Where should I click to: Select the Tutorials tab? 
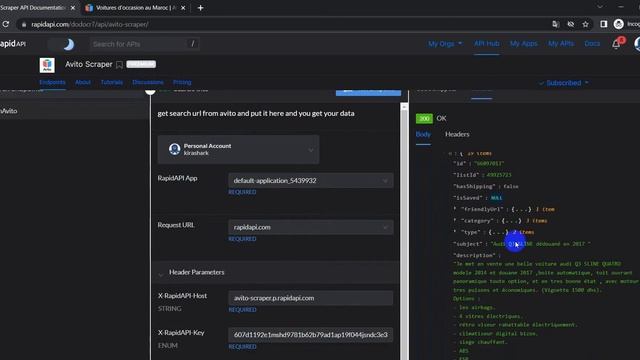coord(111,82)
